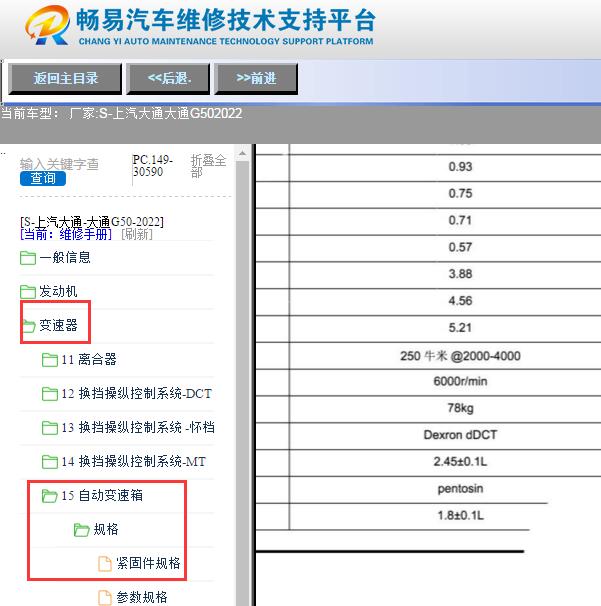Image resolution: width=601 pixels, height=606 pixels.
Task: Click the folder icon for 14 换挡操纵控制系统-MT
Action: coord(50,462)
